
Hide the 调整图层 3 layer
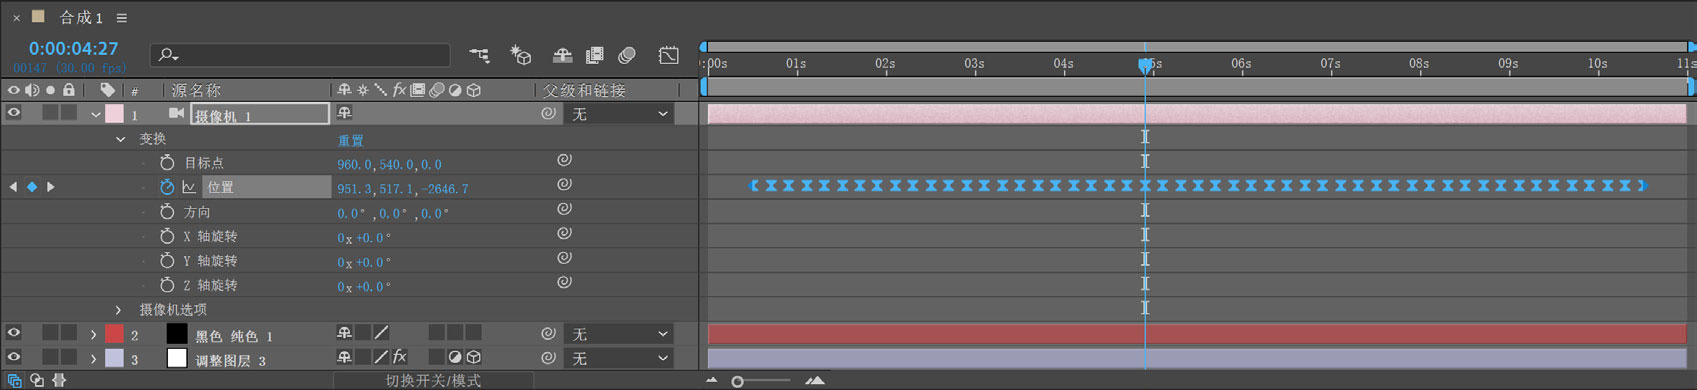[14, 357]
